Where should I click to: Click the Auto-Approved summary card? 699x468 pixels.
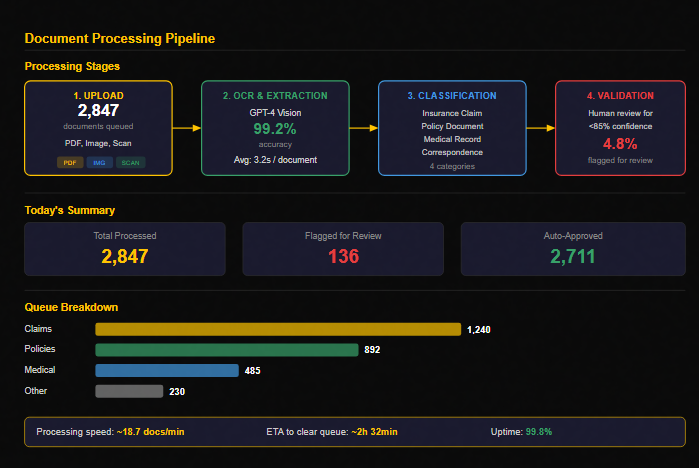[x=573, y=249]
